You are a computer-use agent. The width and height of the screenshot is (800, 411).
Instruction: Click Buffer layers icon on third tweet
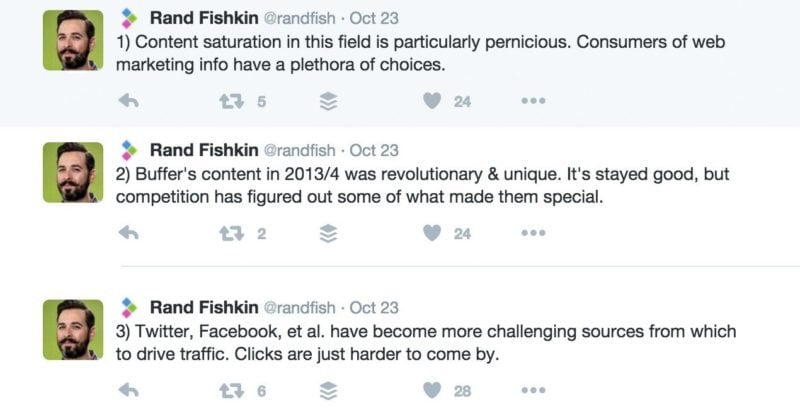coord(329,391)
